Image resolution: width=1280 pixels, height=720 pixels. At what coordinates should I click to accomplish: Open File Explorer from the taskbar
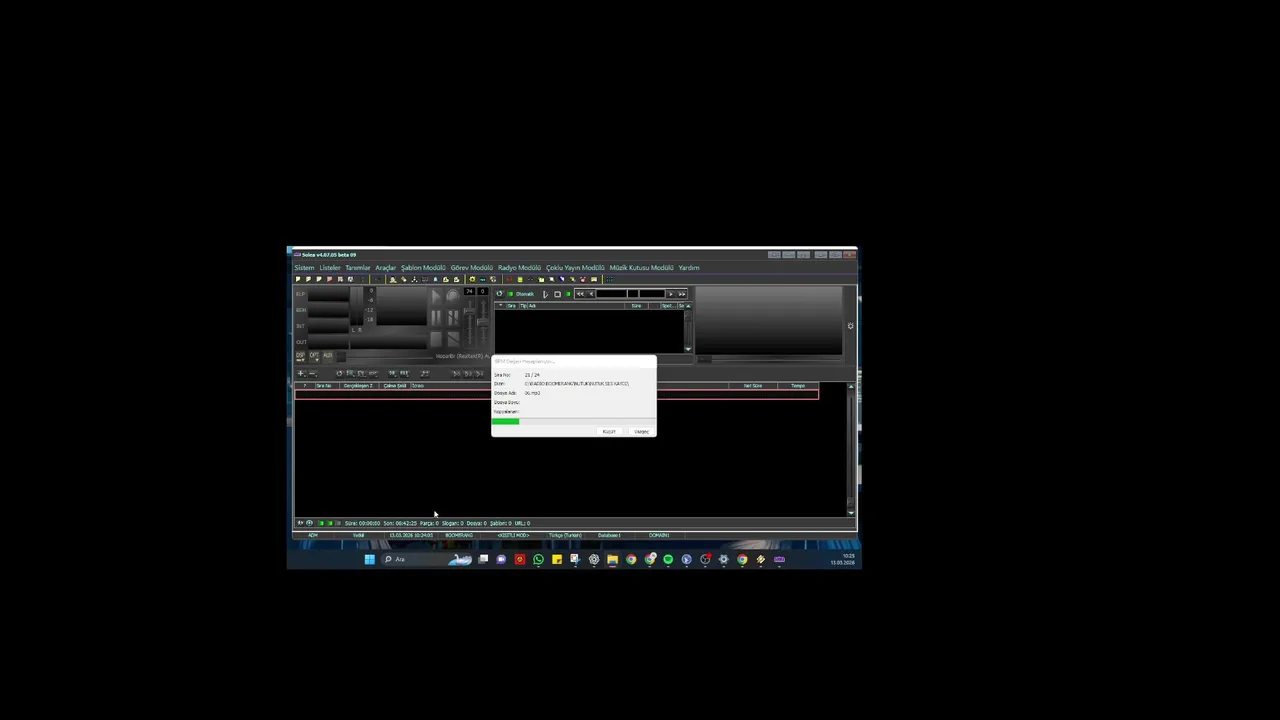[x=612, y=559]
